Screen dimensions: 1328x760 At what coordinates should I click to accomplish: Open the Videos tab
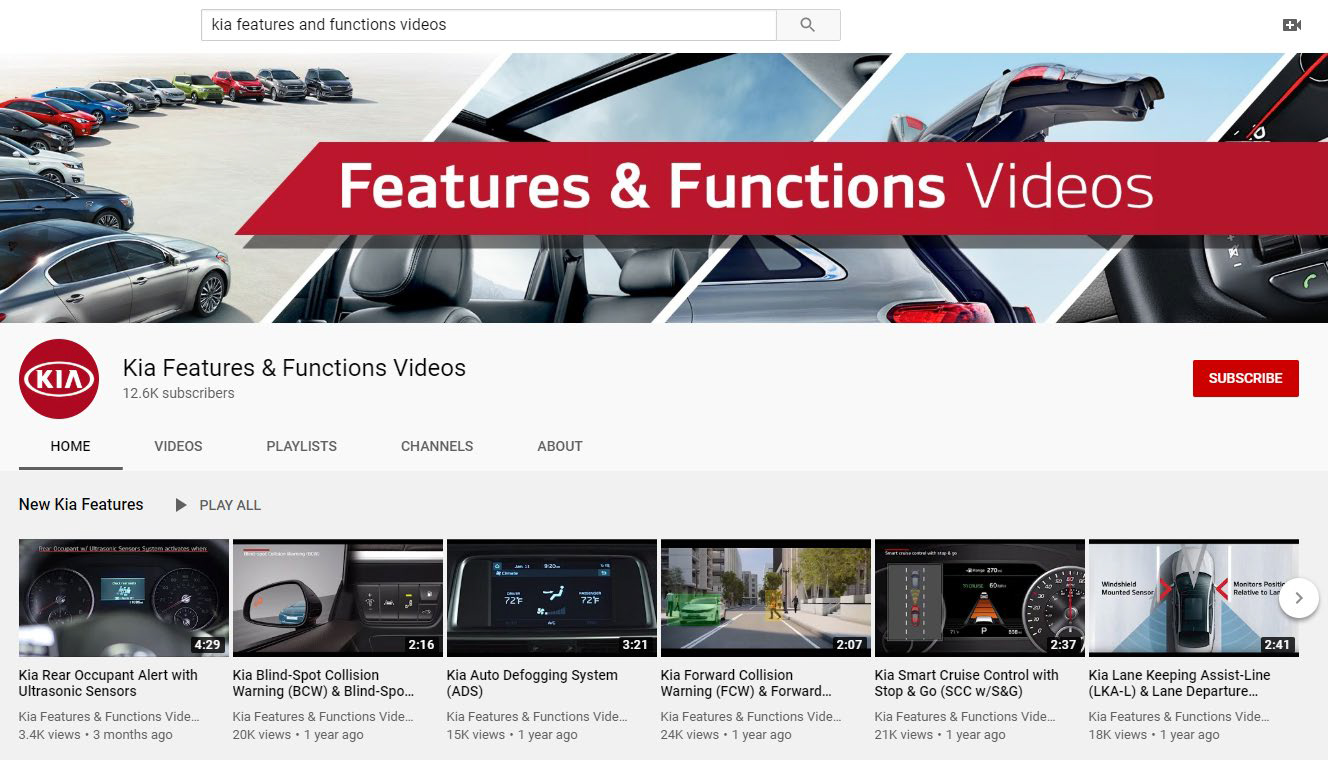179,446
